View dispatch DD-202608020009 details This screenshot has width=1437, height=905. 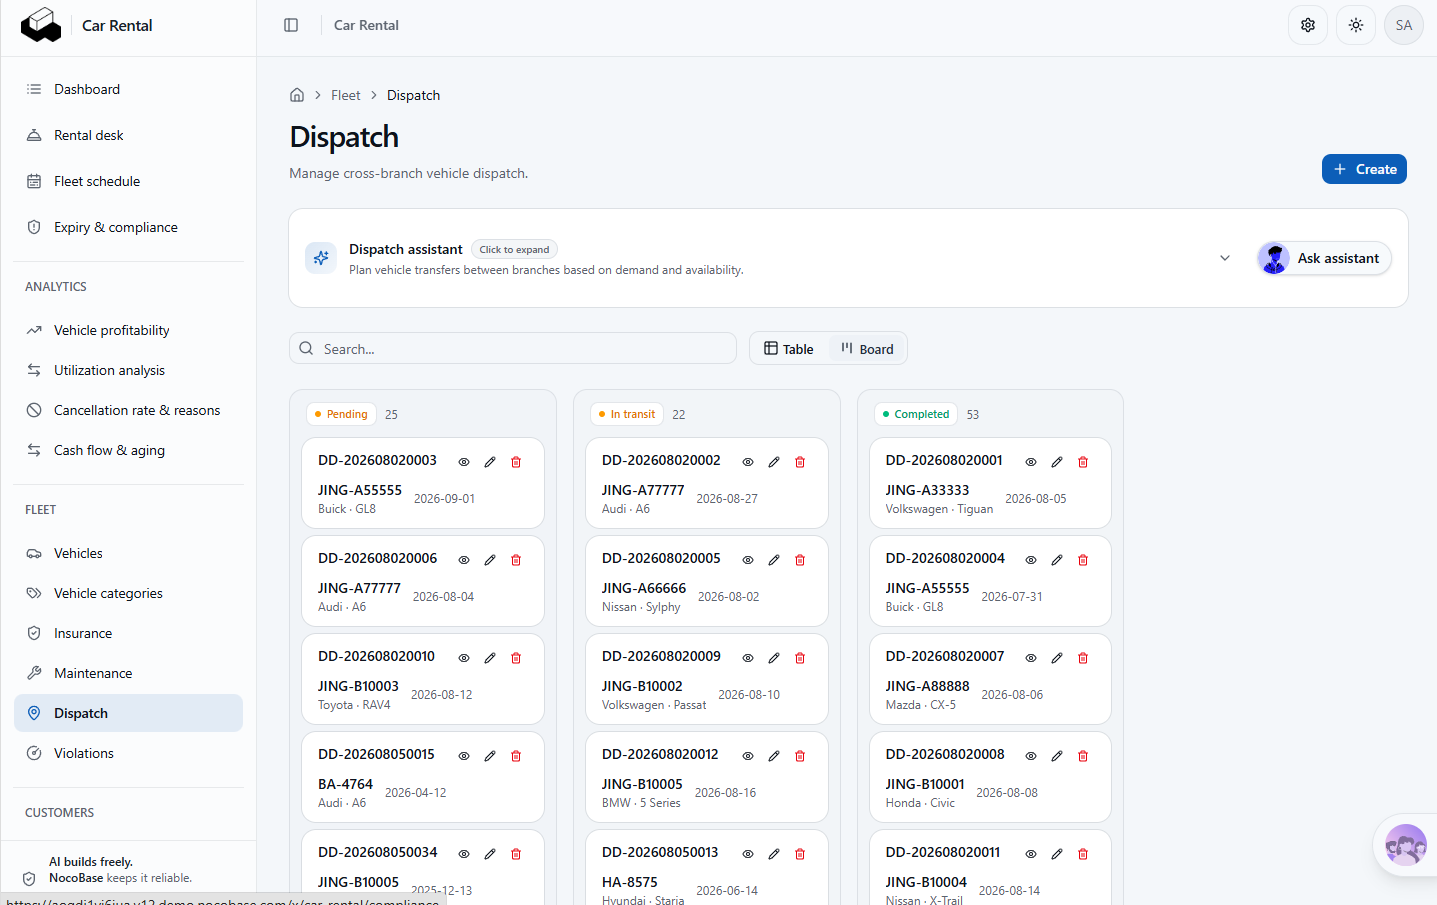748,658
